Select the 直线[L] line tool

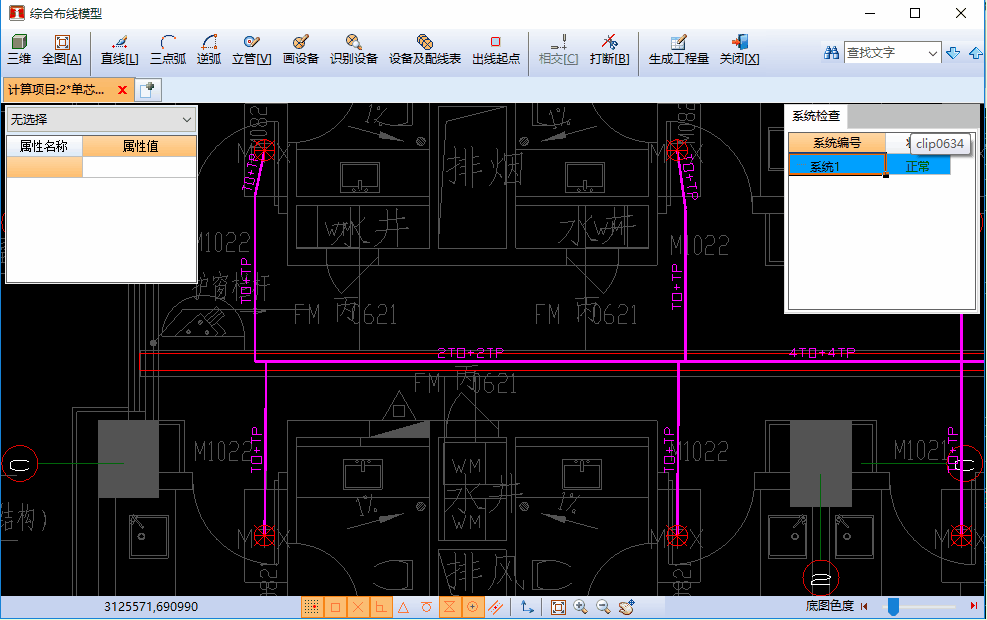(x=119, y=50)
